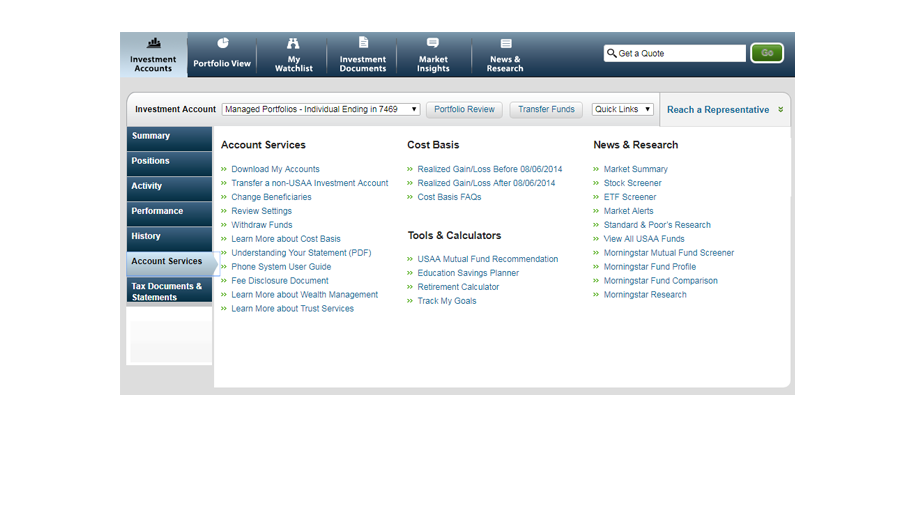Open the Summary side tab
The height and width of the screenshot is (526, 912).
[169, 138]
